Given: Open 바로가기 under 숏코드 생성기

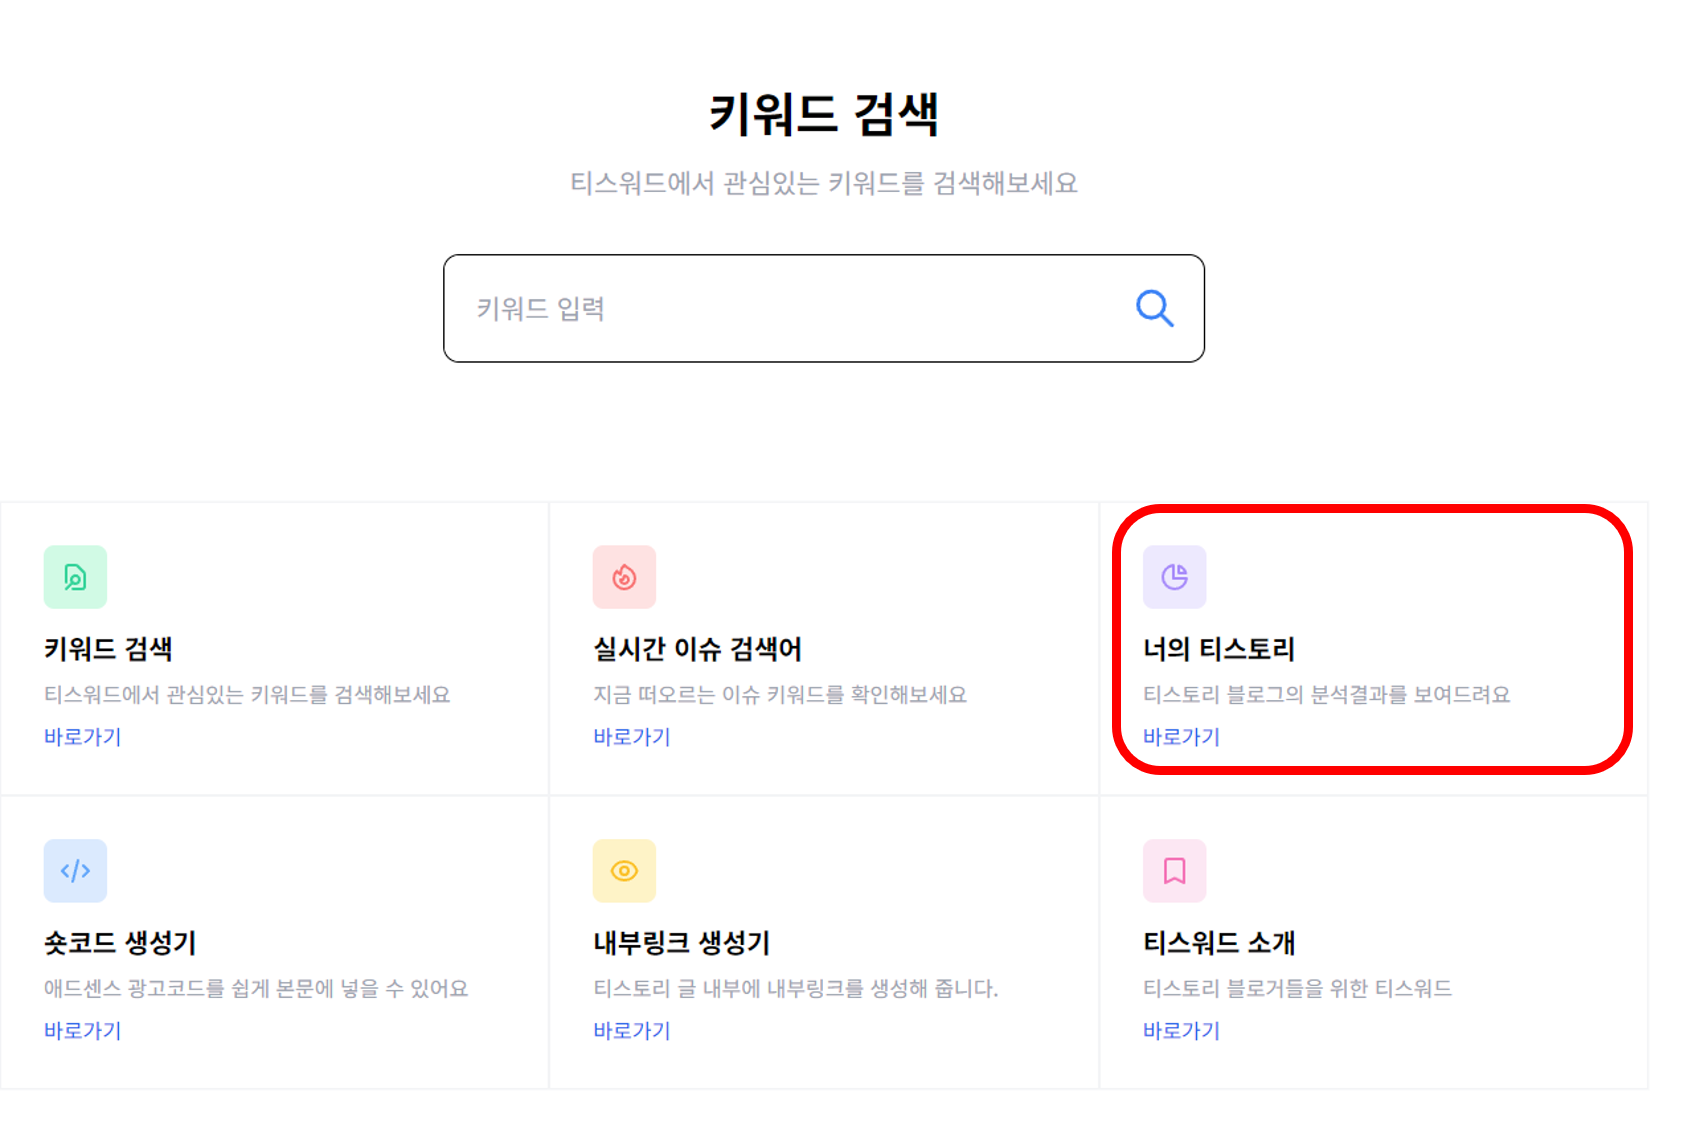Looking at the screenshot, I should (81, 1030).
